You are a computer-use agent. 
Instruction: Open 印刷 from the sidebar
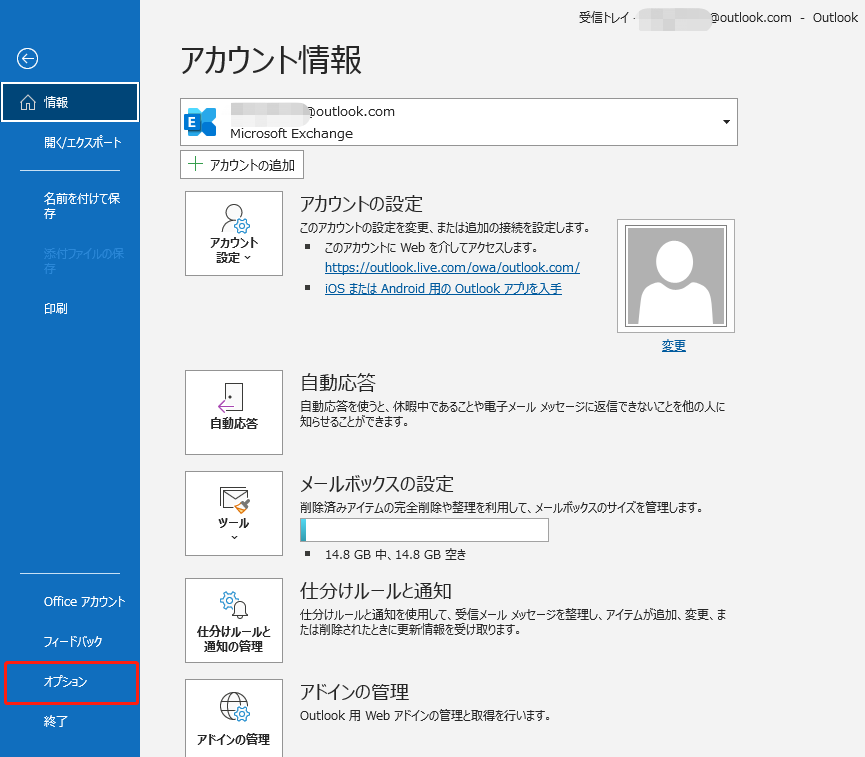click(x=56, y=309)
